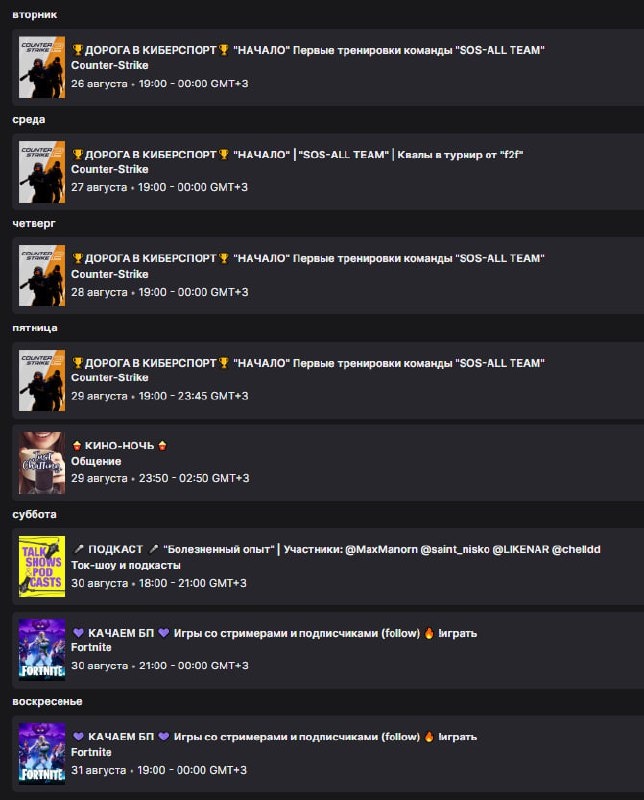644x800 pixels.
Task: Click the purple heart icon before Sunday's КАЧАЕМ БП
Action: 78,737
